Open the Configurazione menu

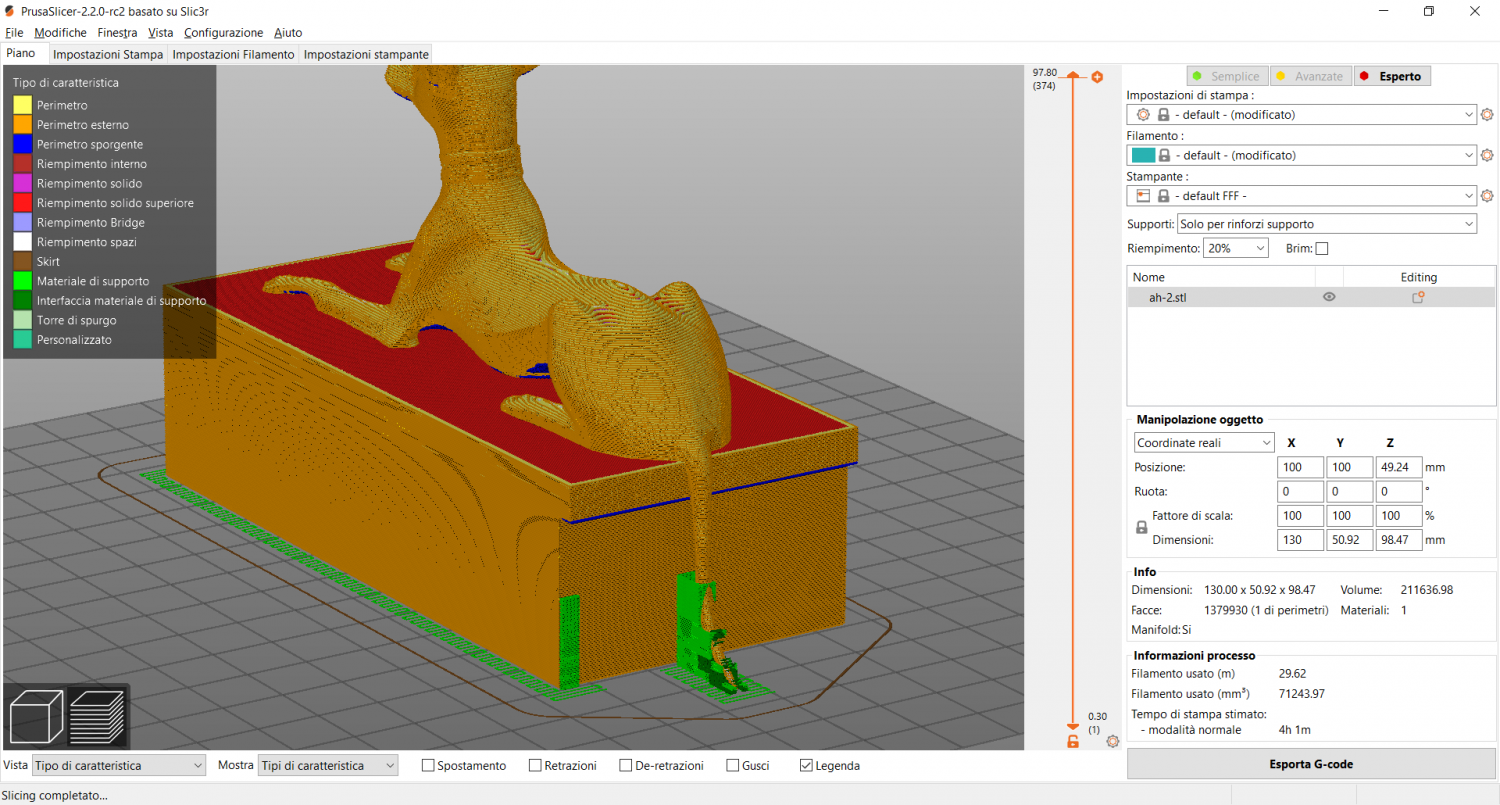click(223, 33)
